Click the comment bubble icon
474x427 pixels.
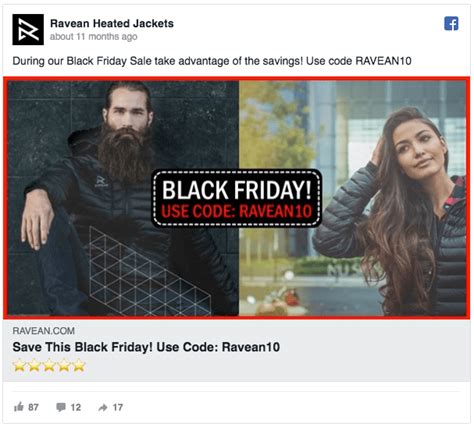click(x=61, y=407)
